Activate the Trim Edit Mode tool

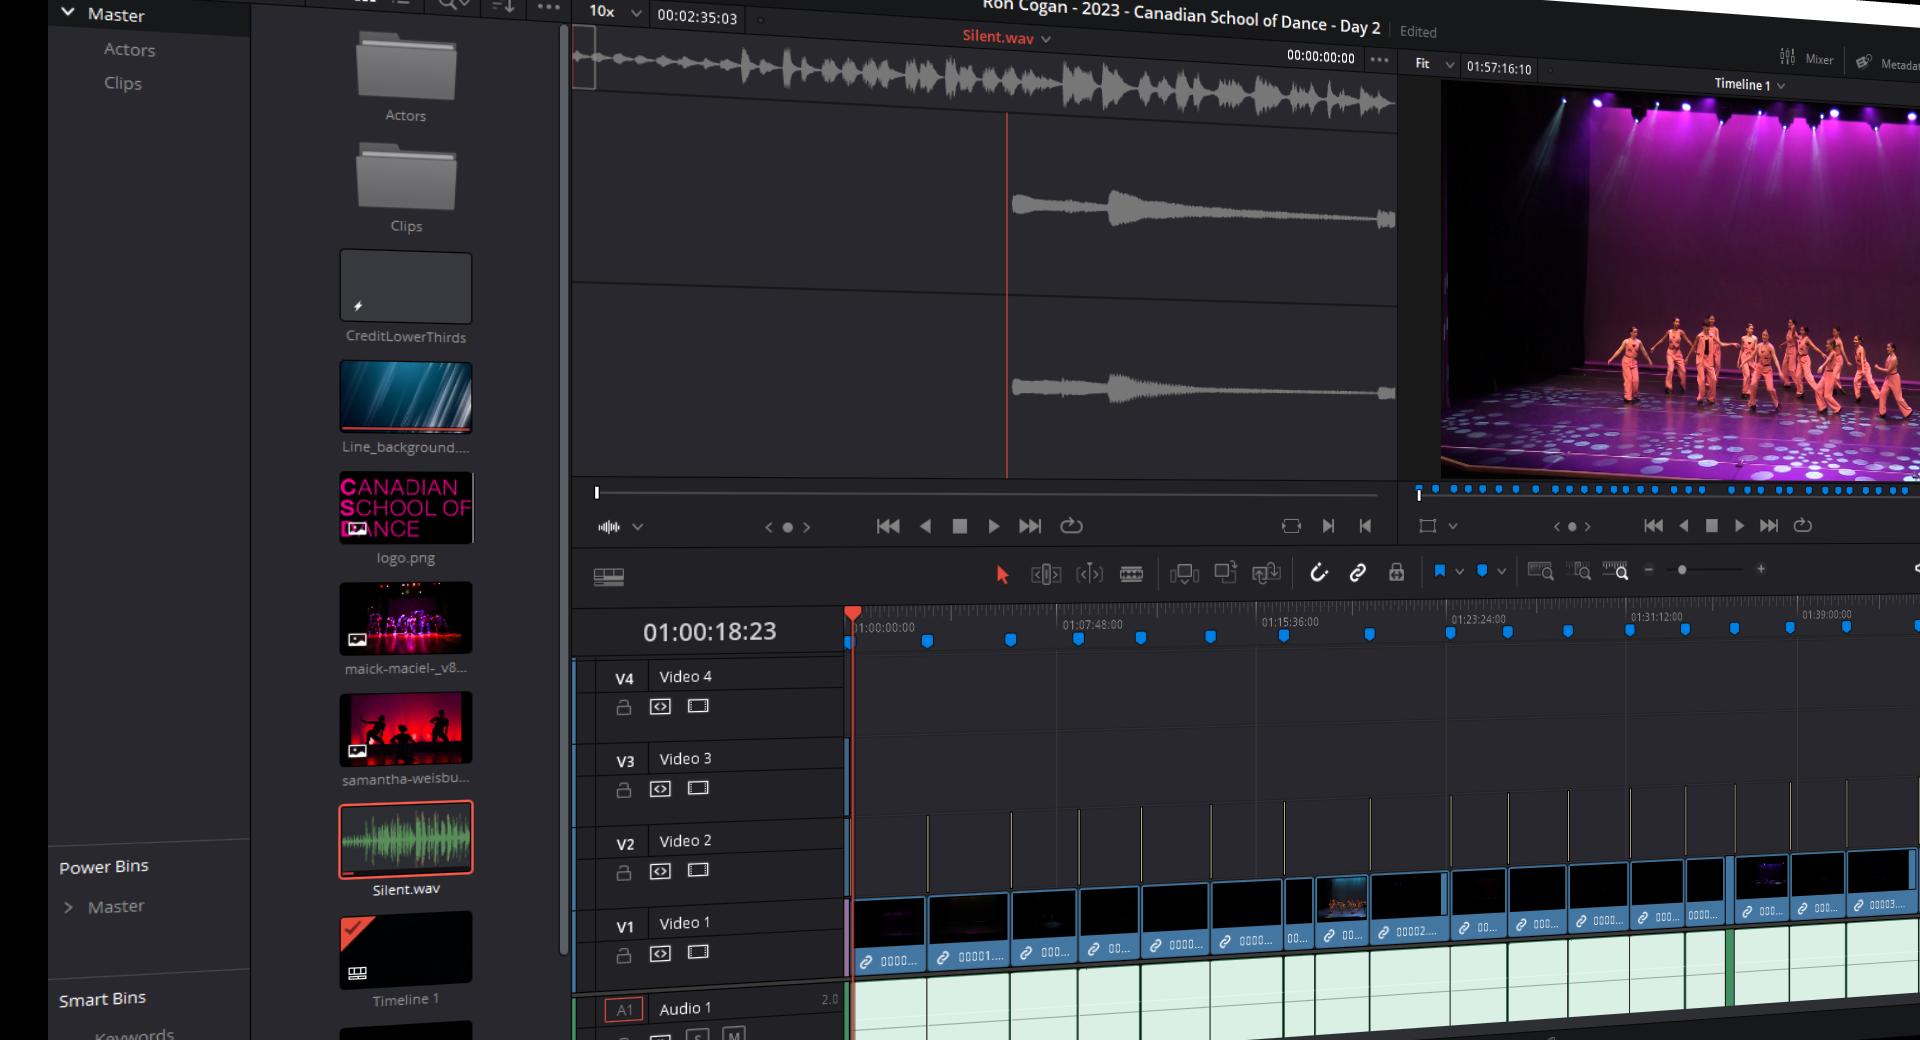1046,574
